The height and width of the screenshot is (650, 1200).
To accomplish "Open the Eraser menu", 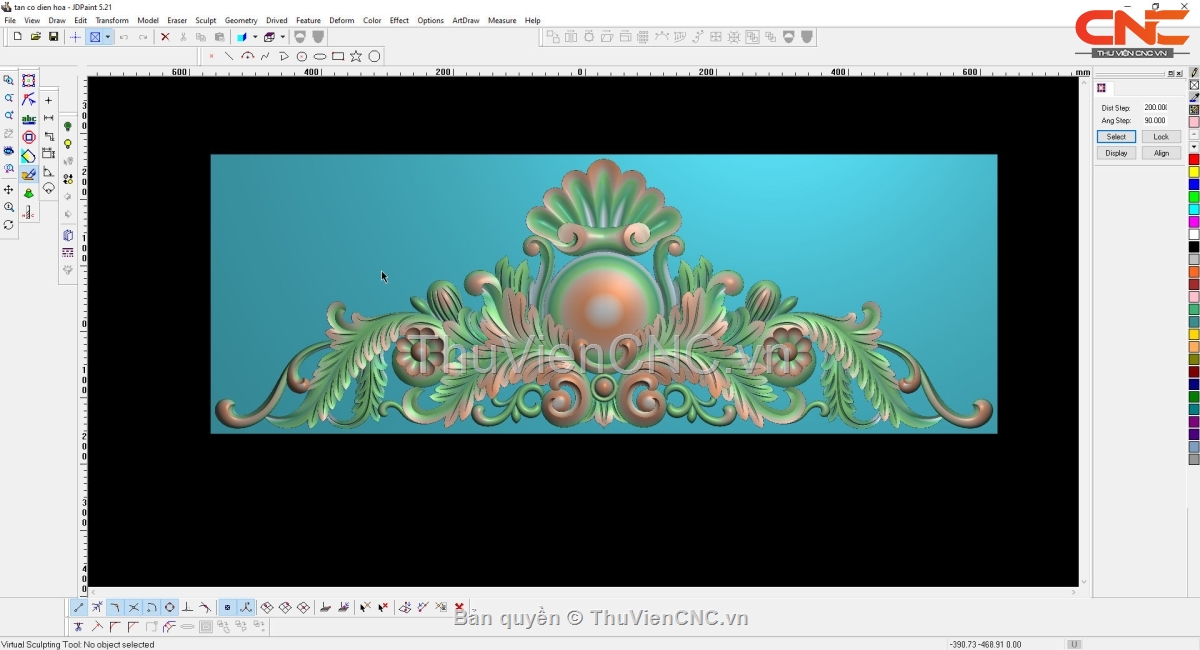I will (x=177, y=20).
